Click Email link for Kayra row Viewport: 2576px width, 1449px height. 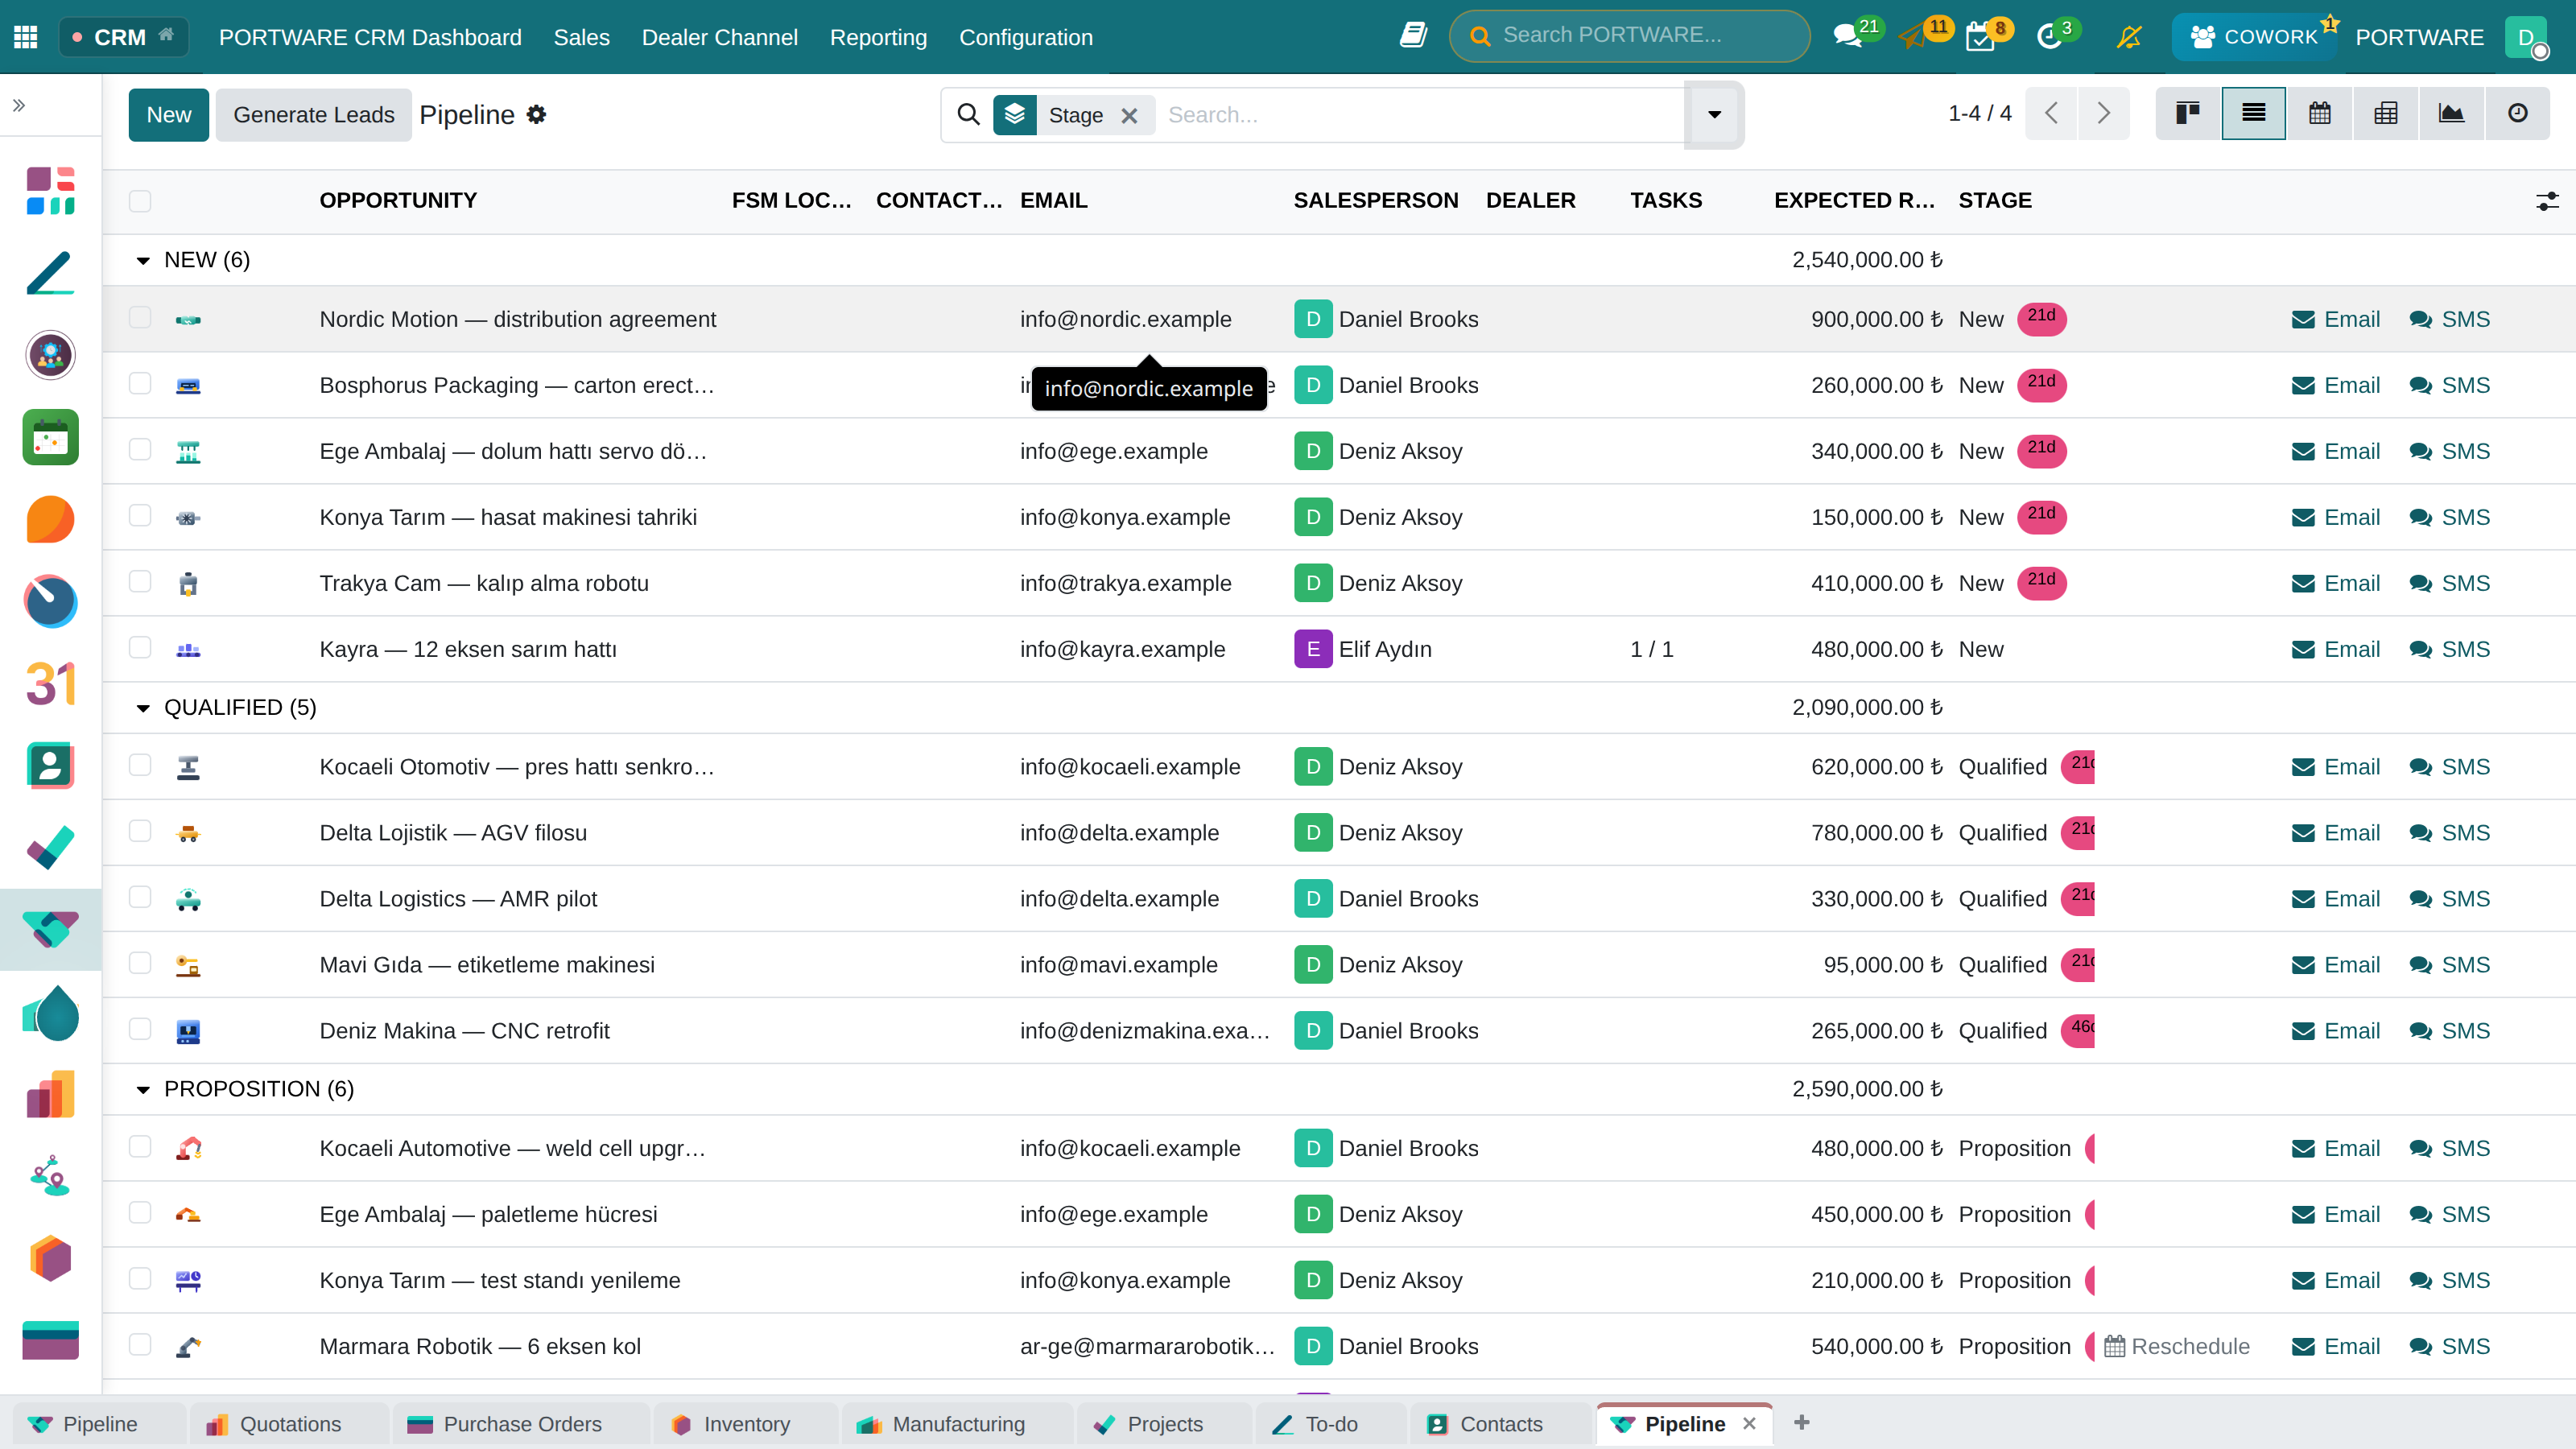pos(2335,649)
